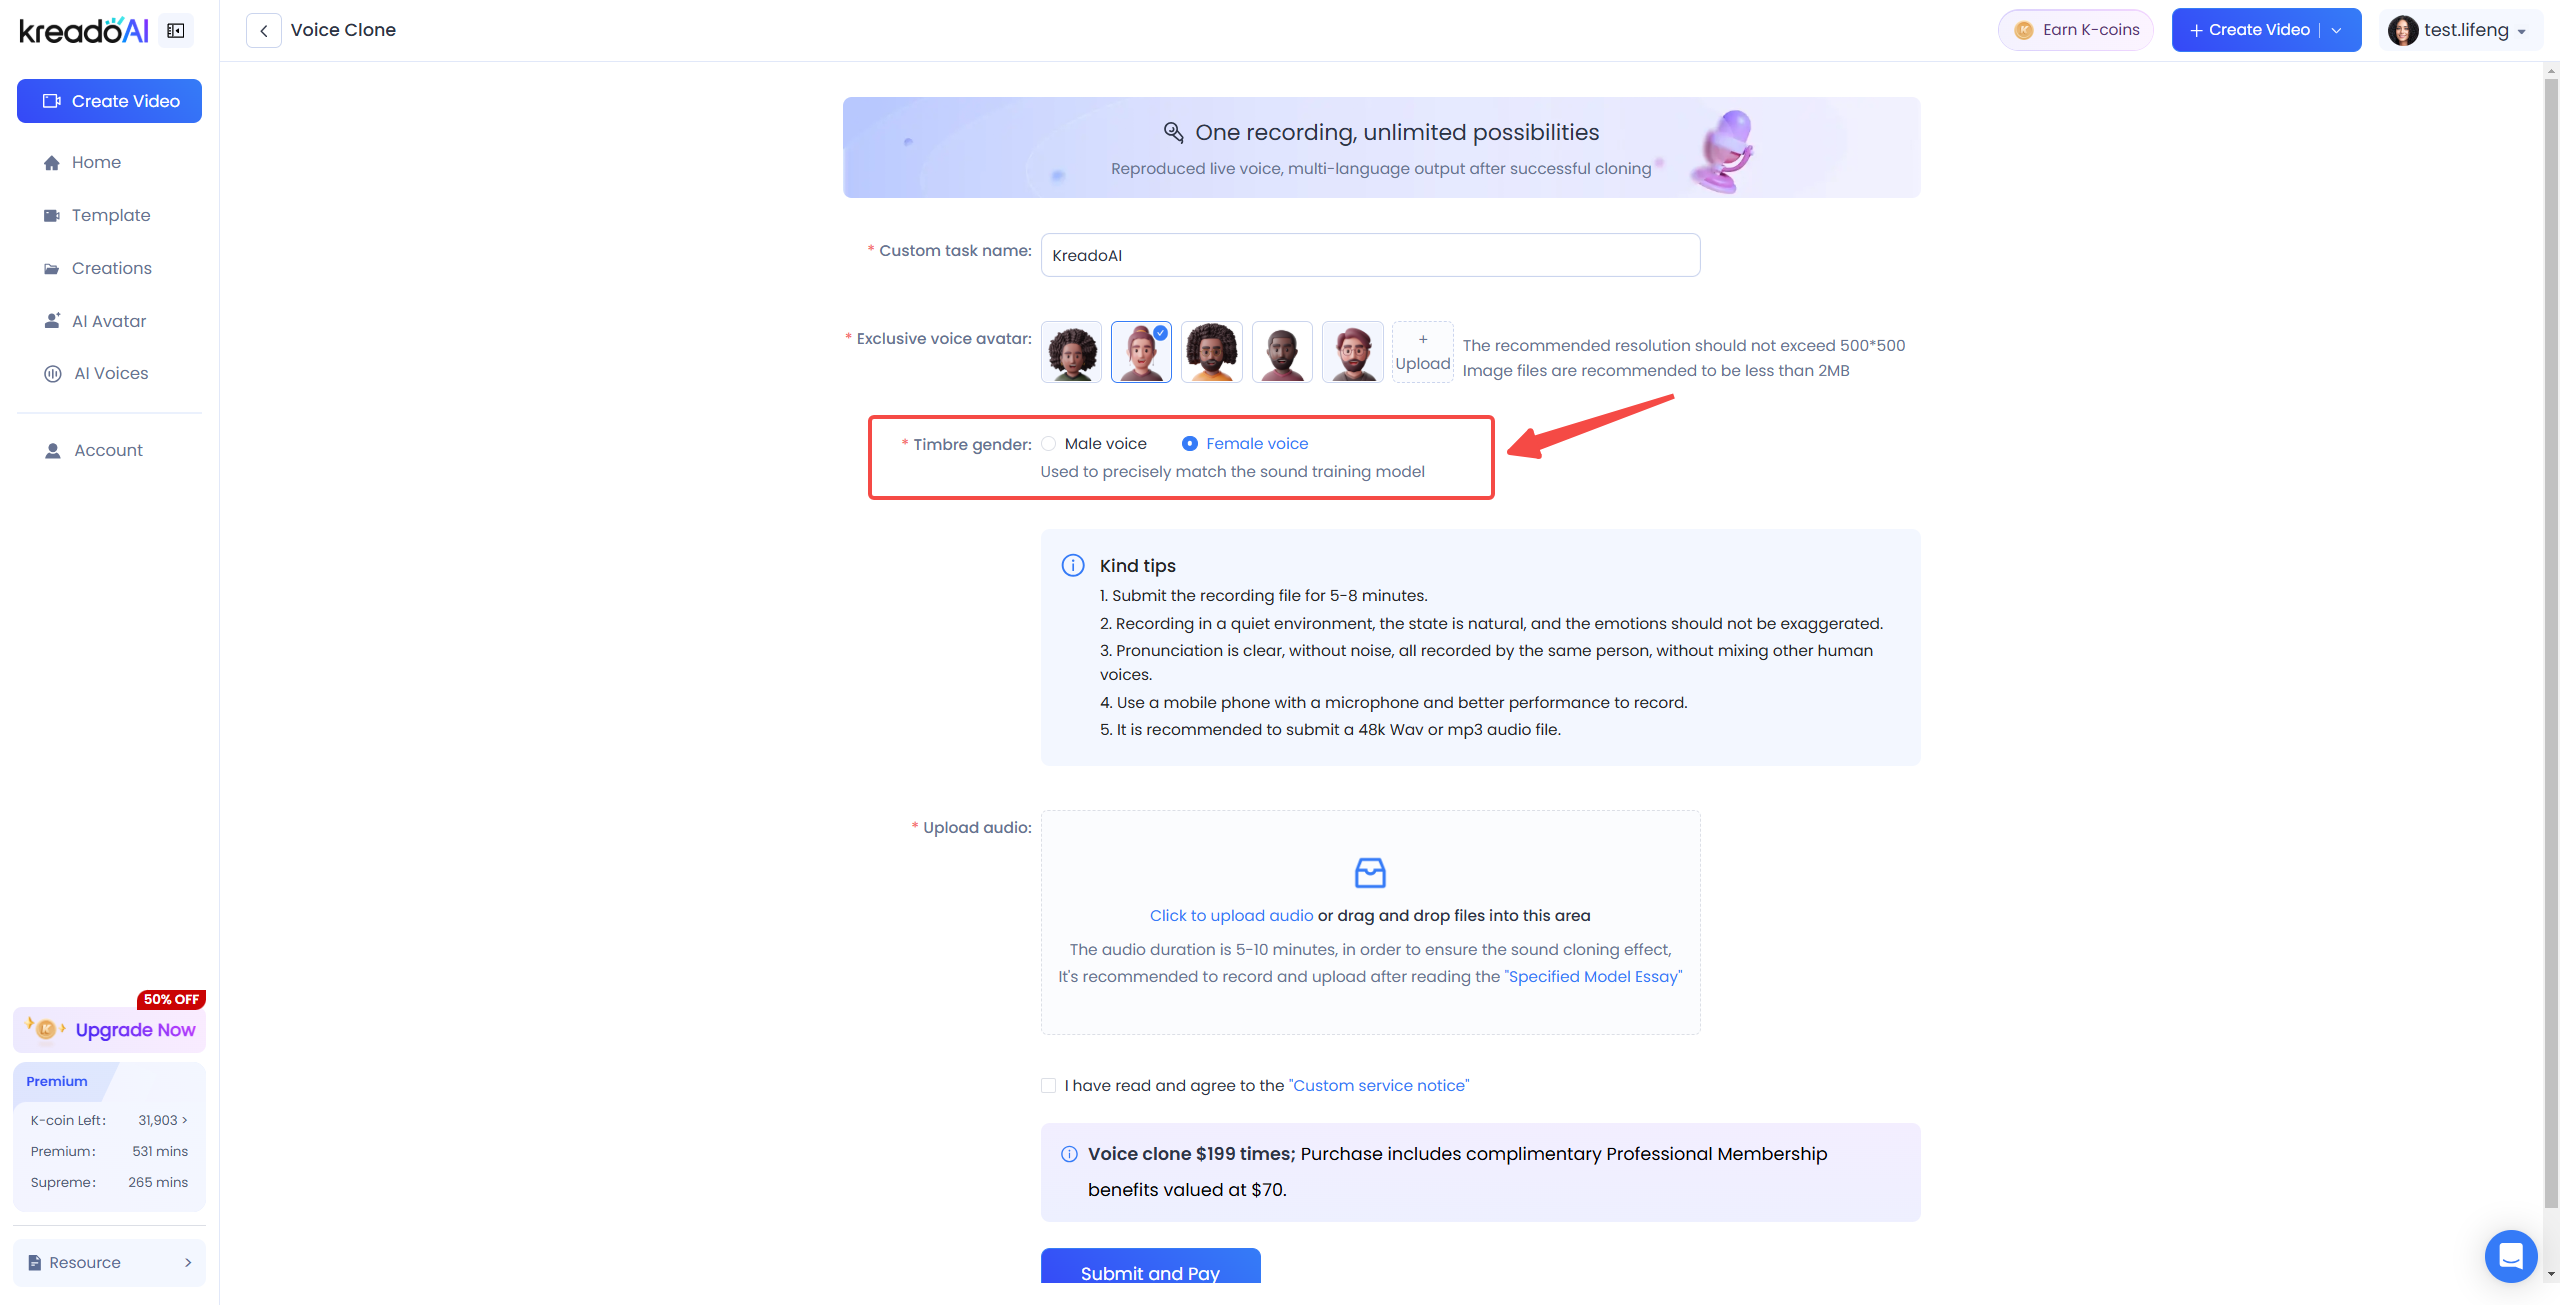2560x1305 pixels.
Task: Open the Earn K-coins badge
Action: click(x=2077, y=30)
